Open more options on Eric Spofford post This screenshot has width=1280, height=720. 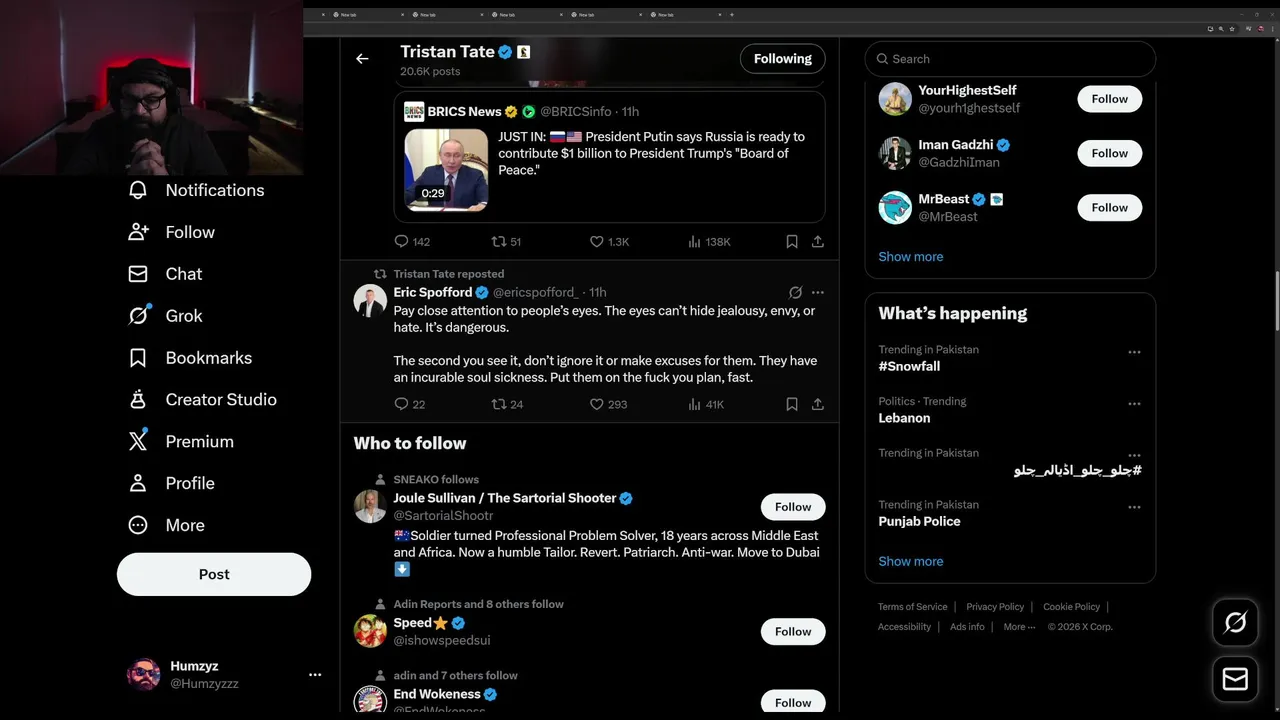[817, 293]
